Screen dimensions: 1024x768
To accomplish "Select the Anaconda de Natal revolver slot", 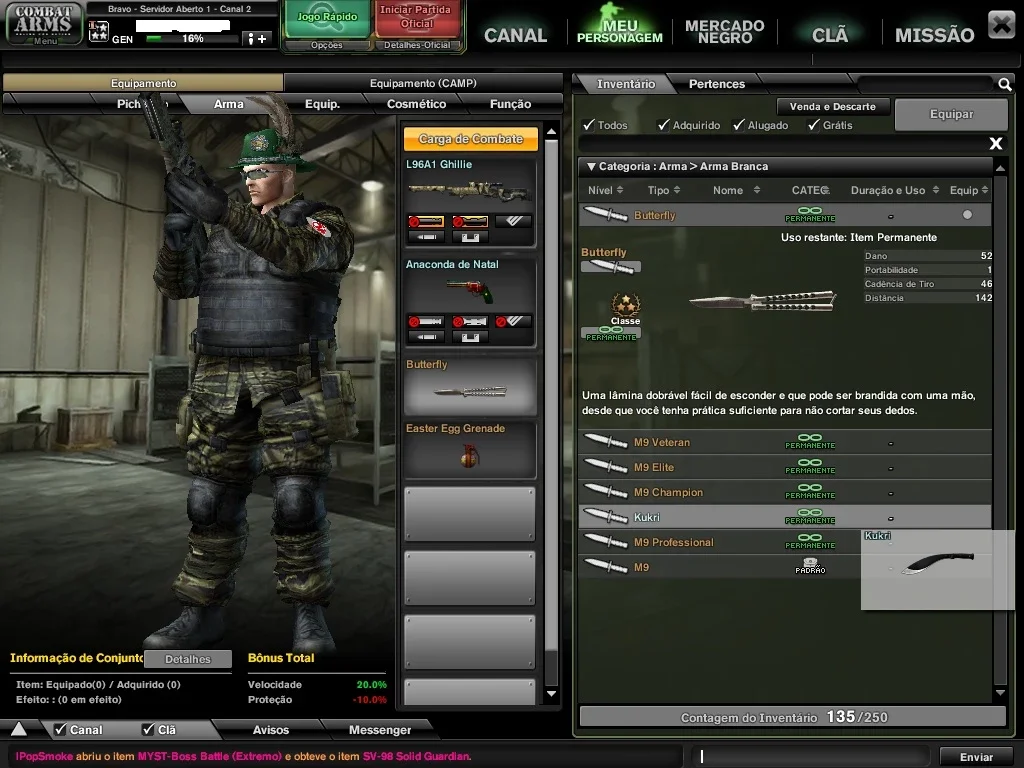I will (x=470, y=302).
